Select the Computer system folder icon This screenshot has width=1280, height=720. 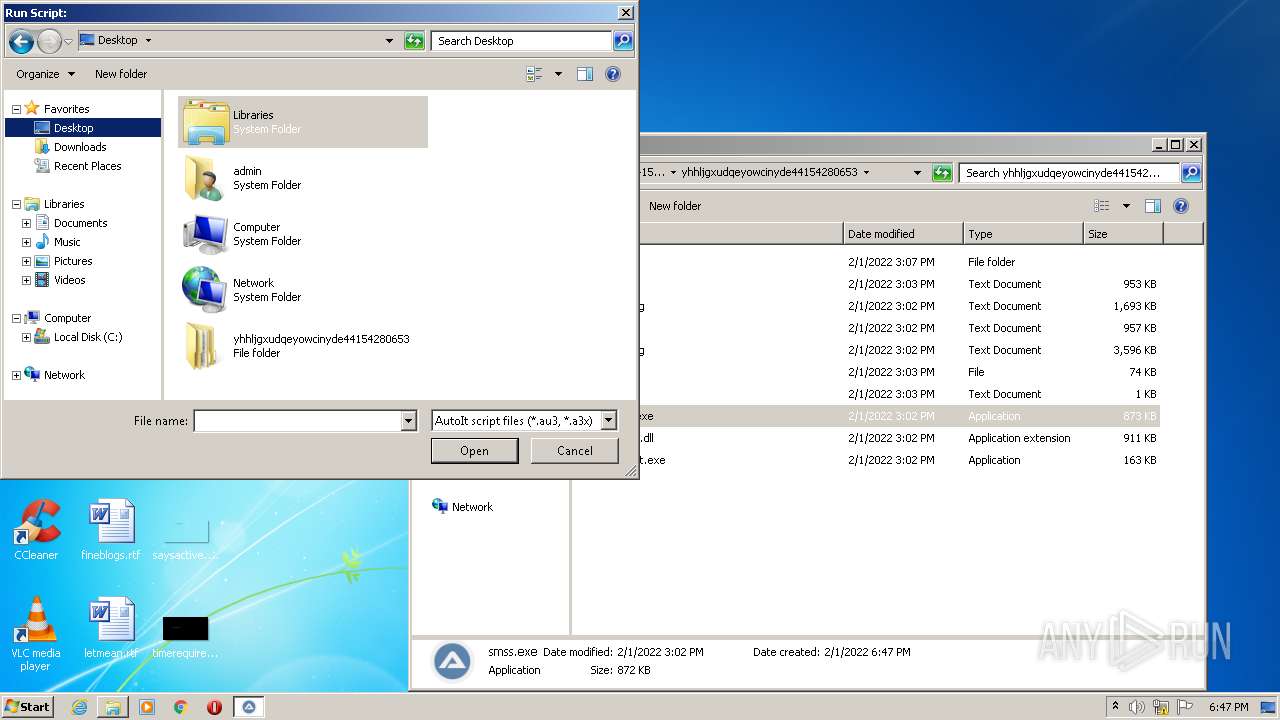[206, 234]
